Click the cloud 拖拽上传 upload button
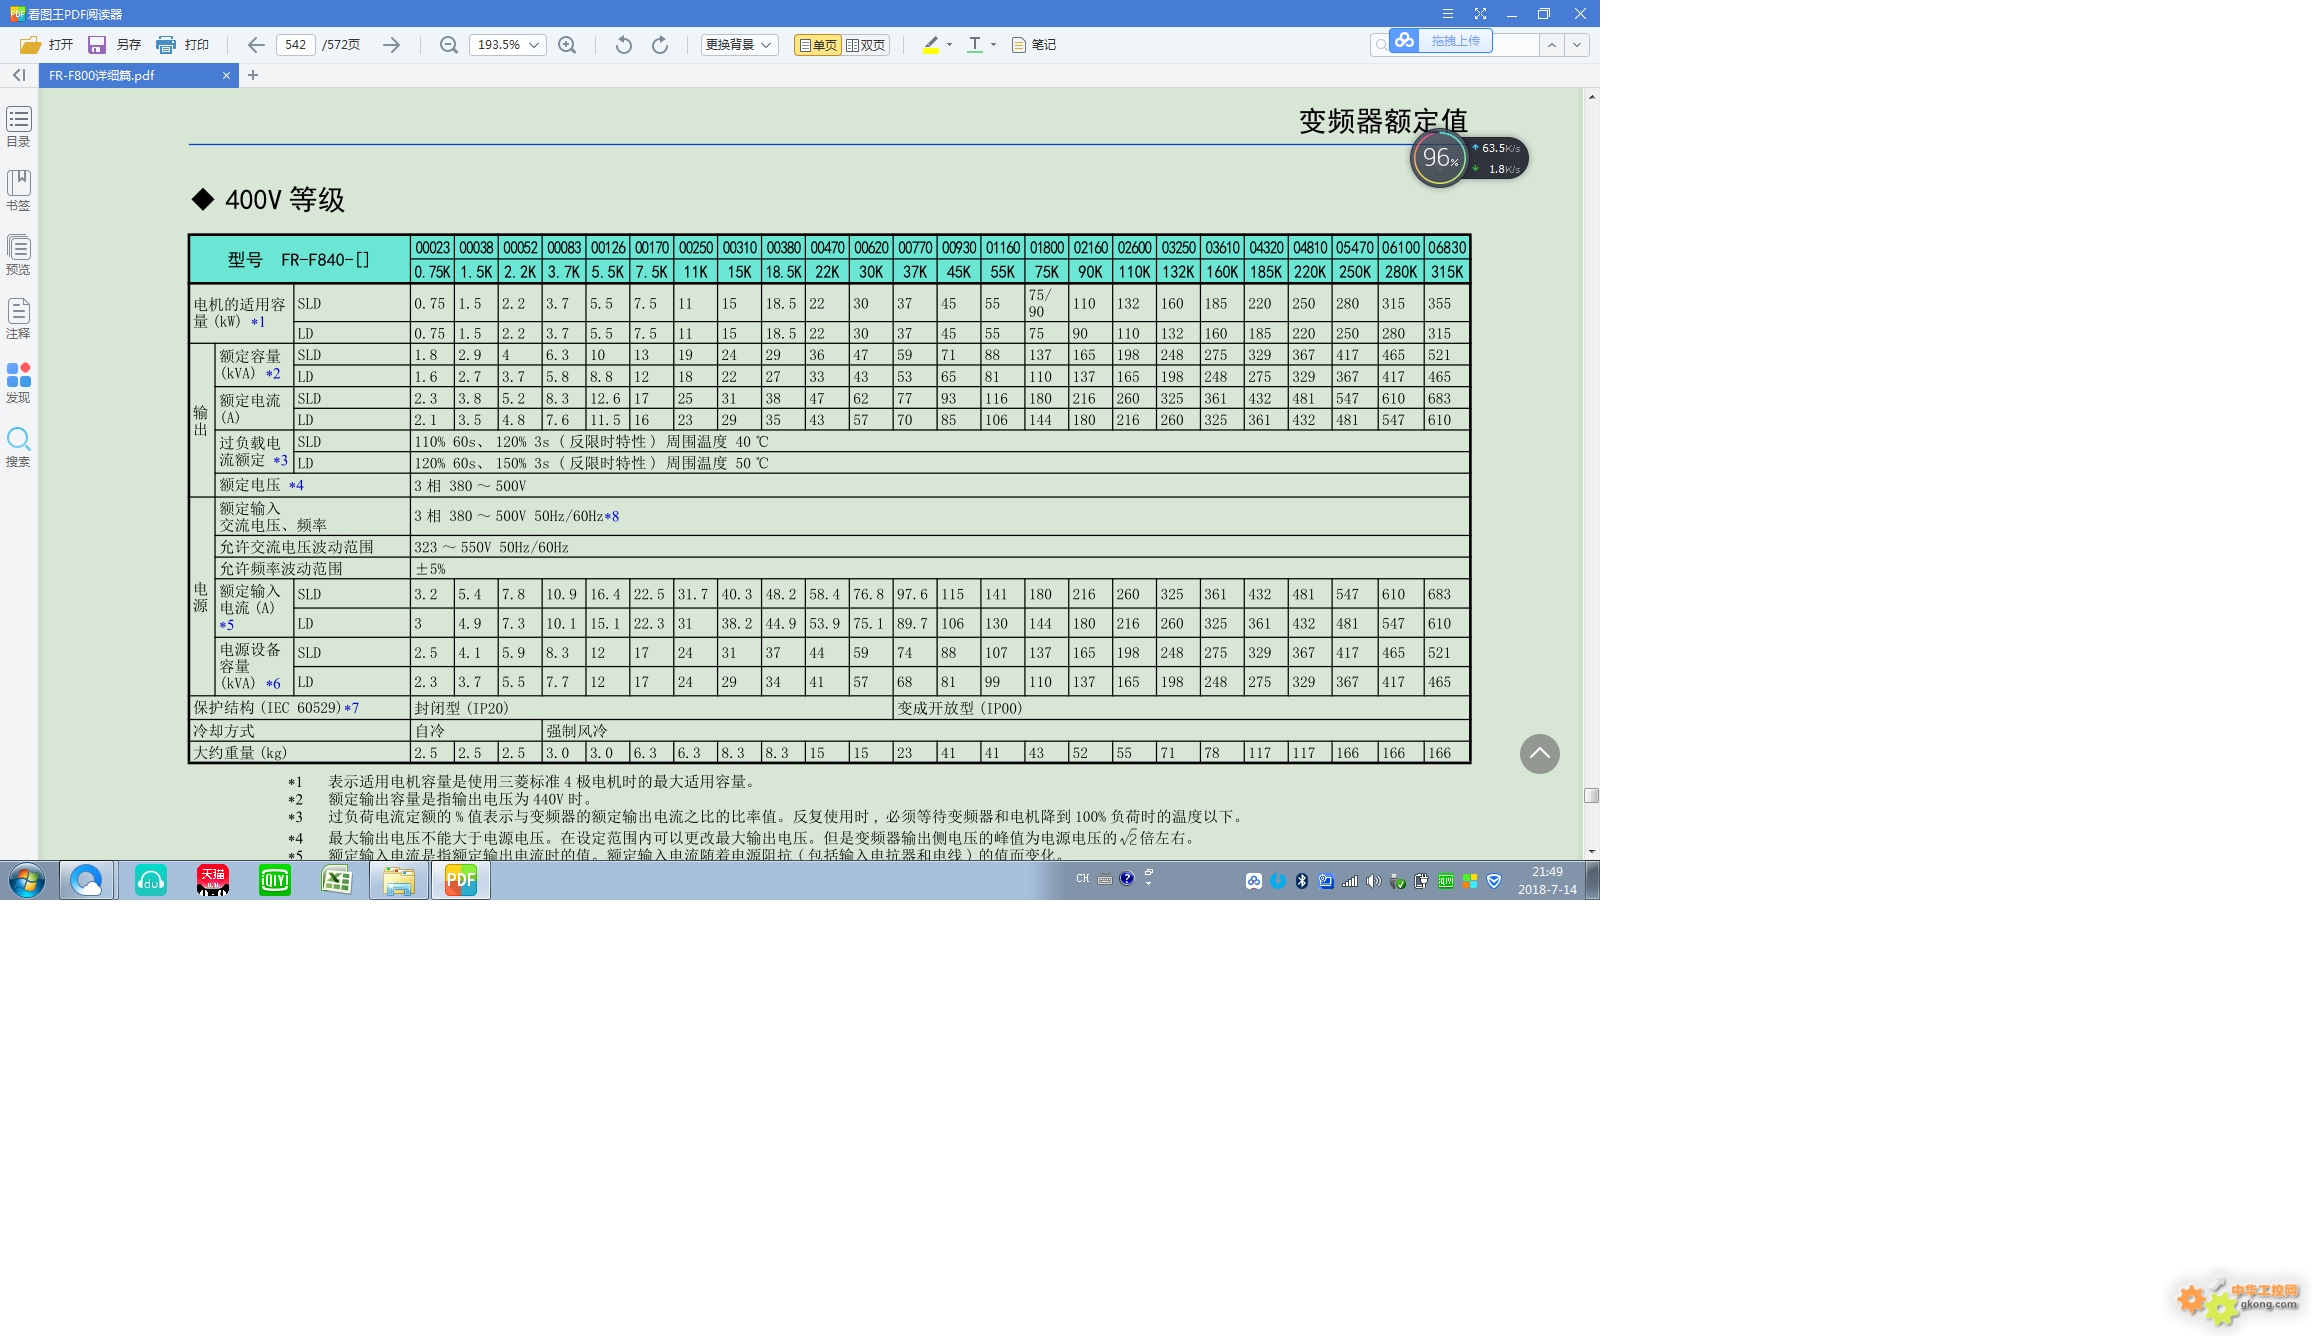The image size is (2312, 1336). pyautogui.click(x=1441, y=41)
